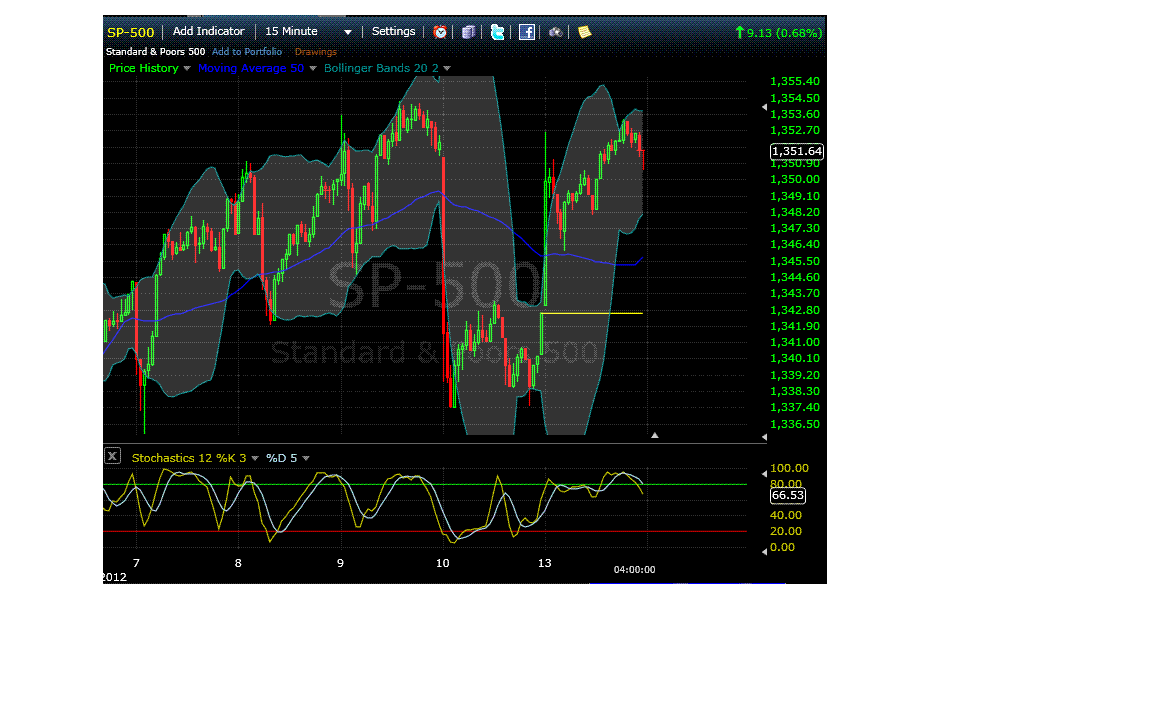1155x718 pixels.
Task: Open the Drawings link
Action: (x=315, y=52)
